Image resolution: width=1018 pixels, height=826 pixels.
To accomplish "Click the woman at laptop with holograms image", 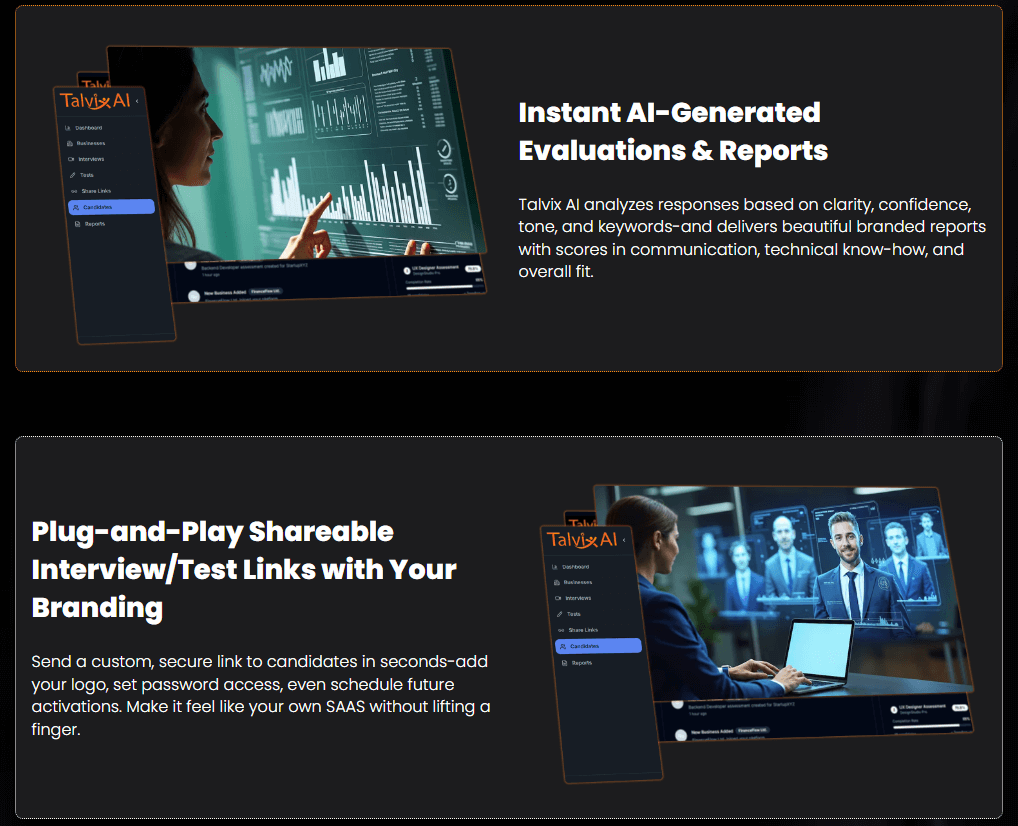I will tap(784, 593).
